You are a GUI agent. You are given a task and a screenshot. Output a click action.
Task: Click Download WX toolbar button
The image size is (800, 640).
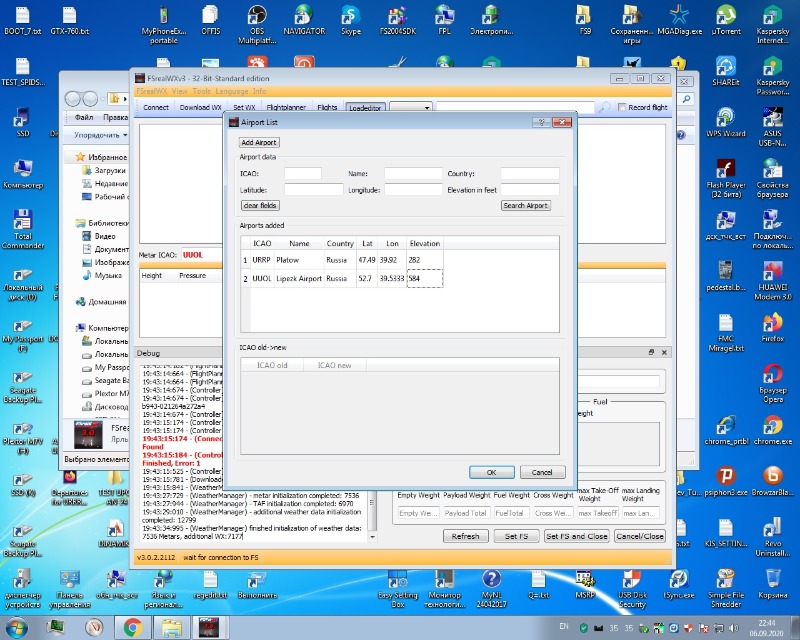click(x=201, y=107)
